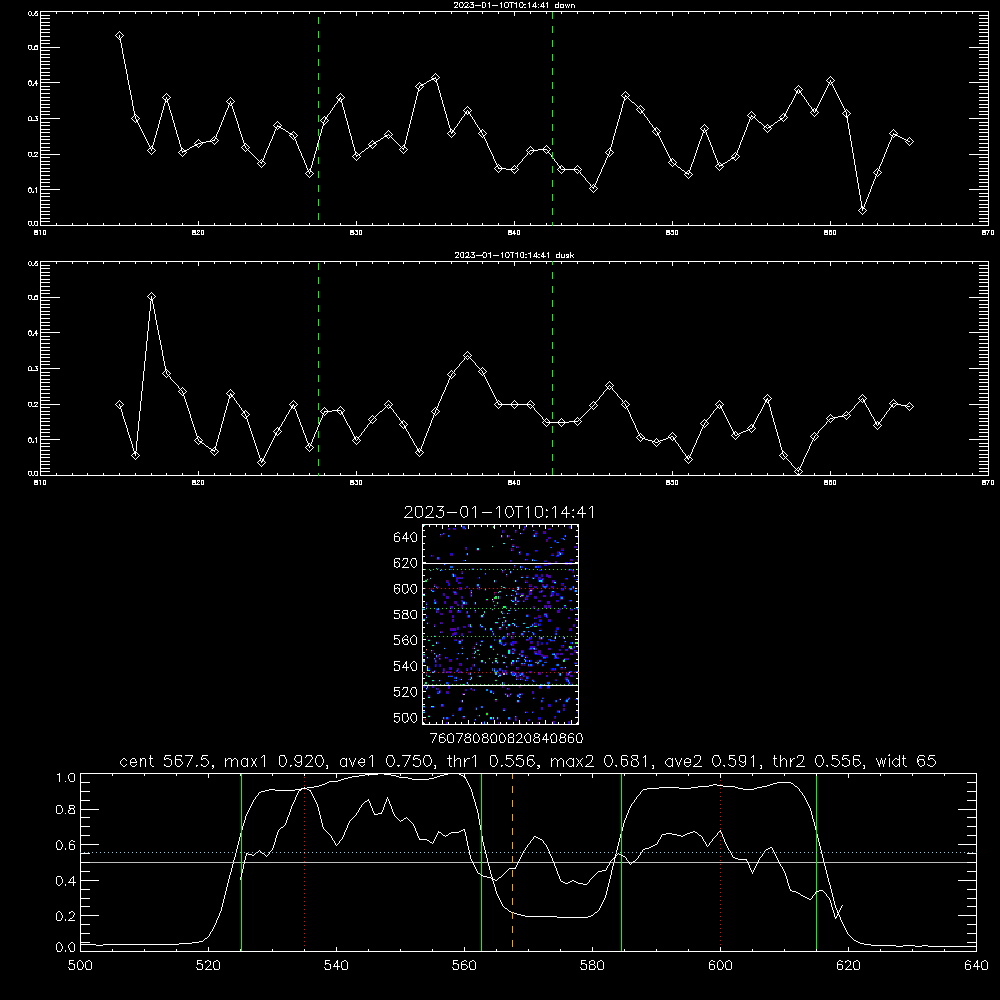This screenshot has height=1000, width=1000.
Task: Click the tallest peak diamond in the dusk plot
Action: [x=151, y=297]
